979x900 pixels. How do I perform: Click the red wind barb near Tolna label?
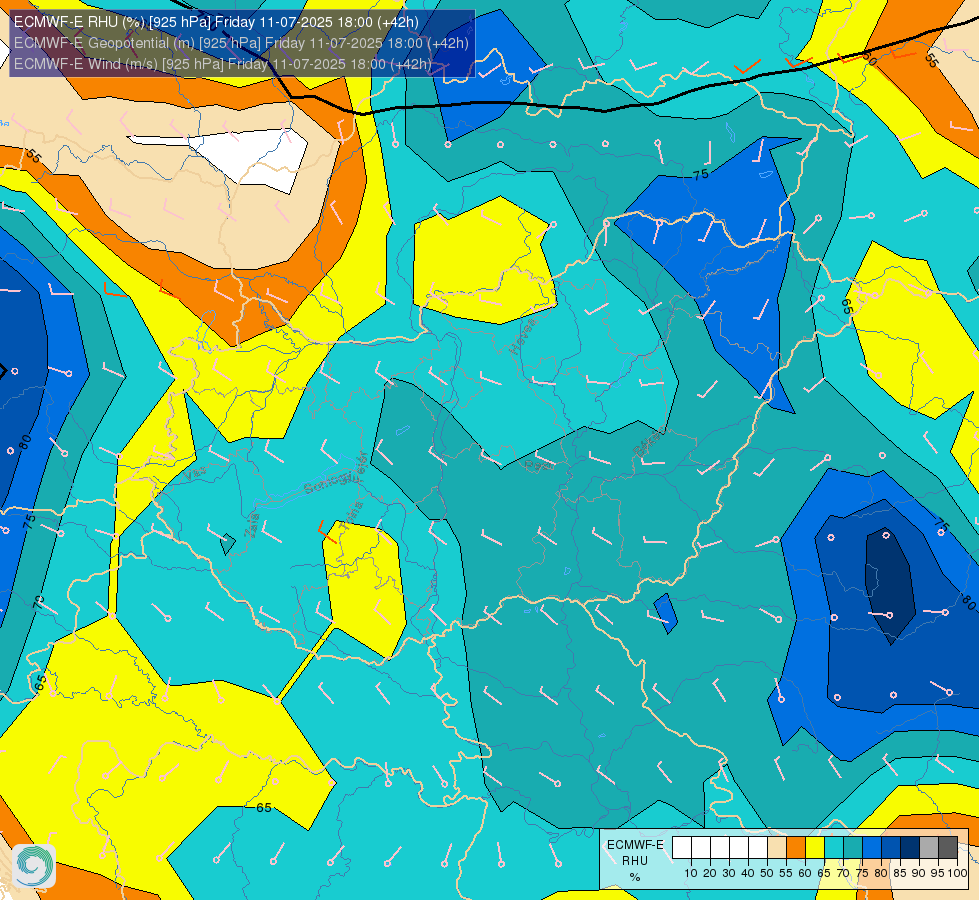click(327, 532)
